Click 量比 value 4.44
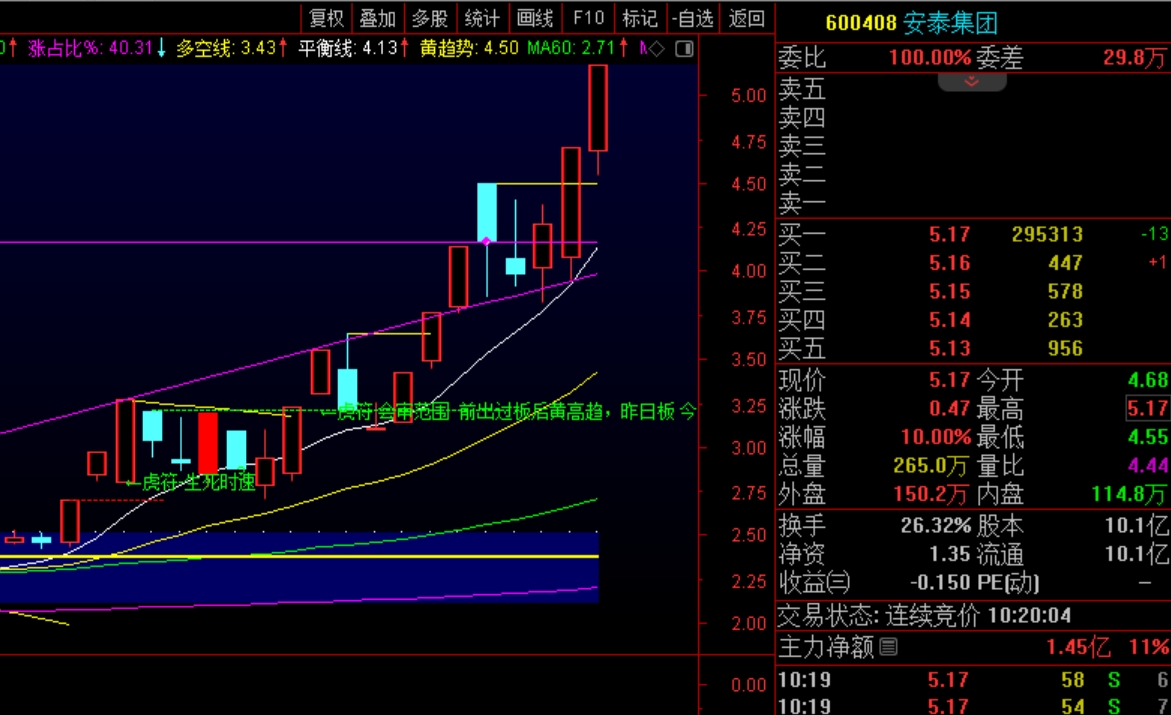 (x=1148, y=466)
